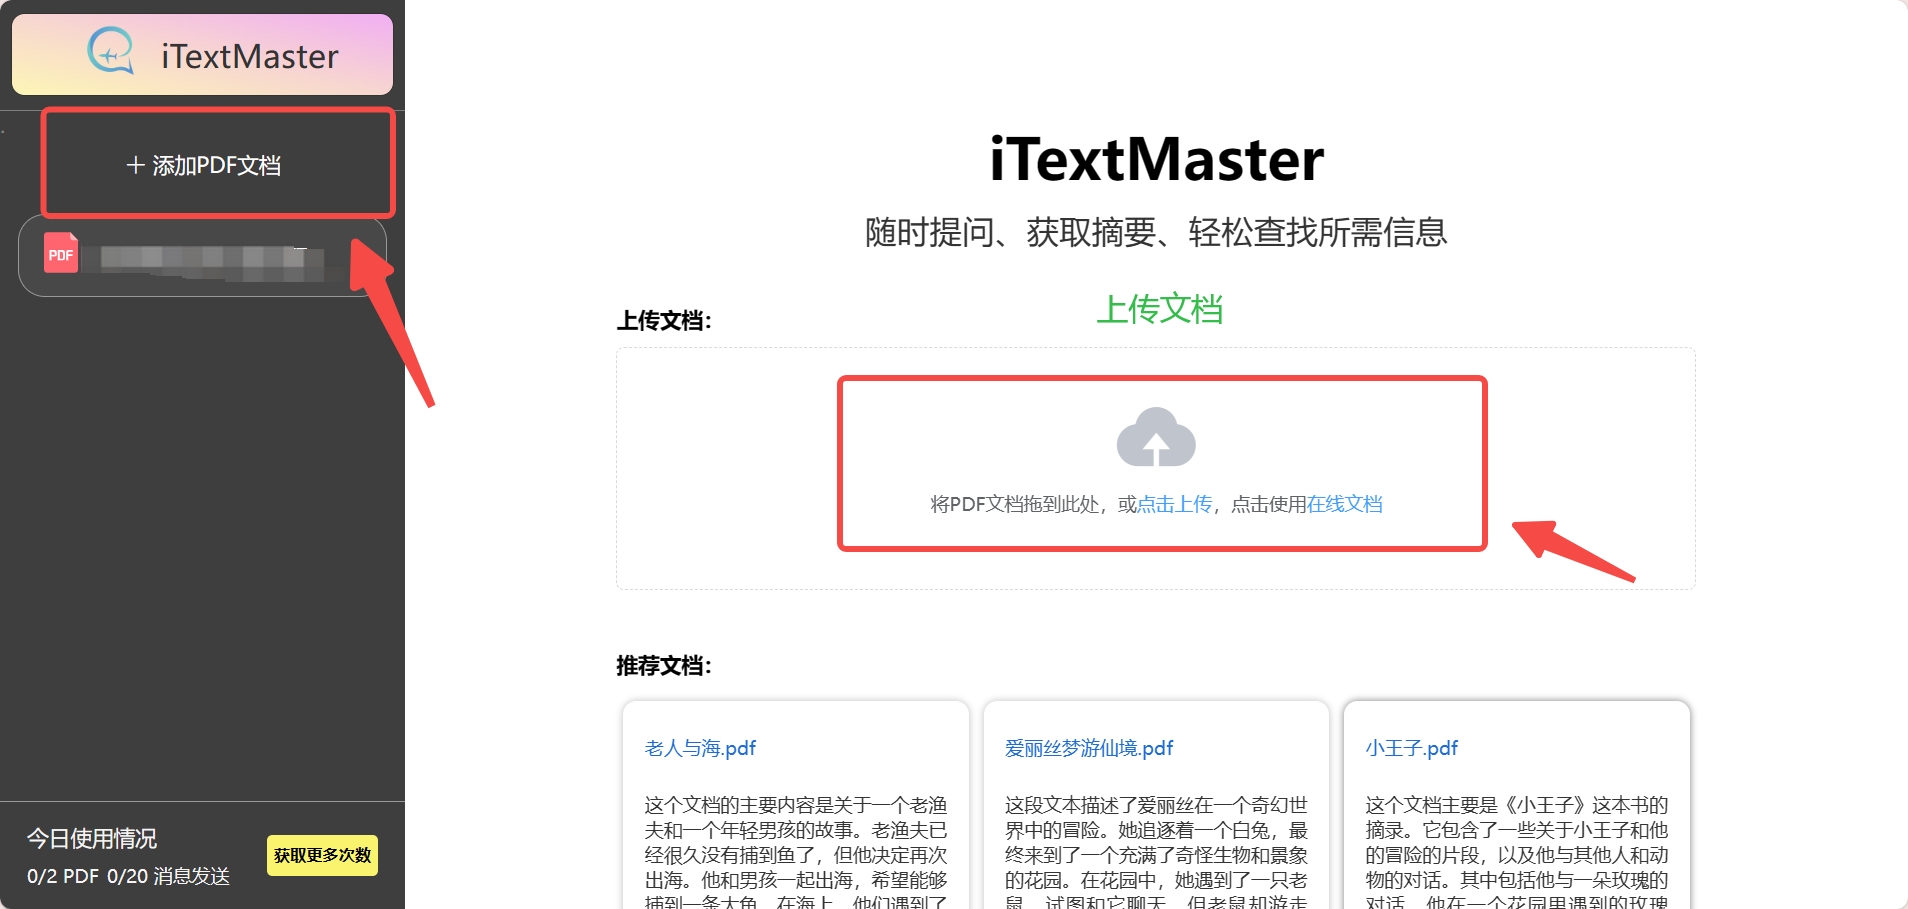The image size is (1908, 909).
Task: Click the 添加PDF文档 button
Action: (203, 165)
